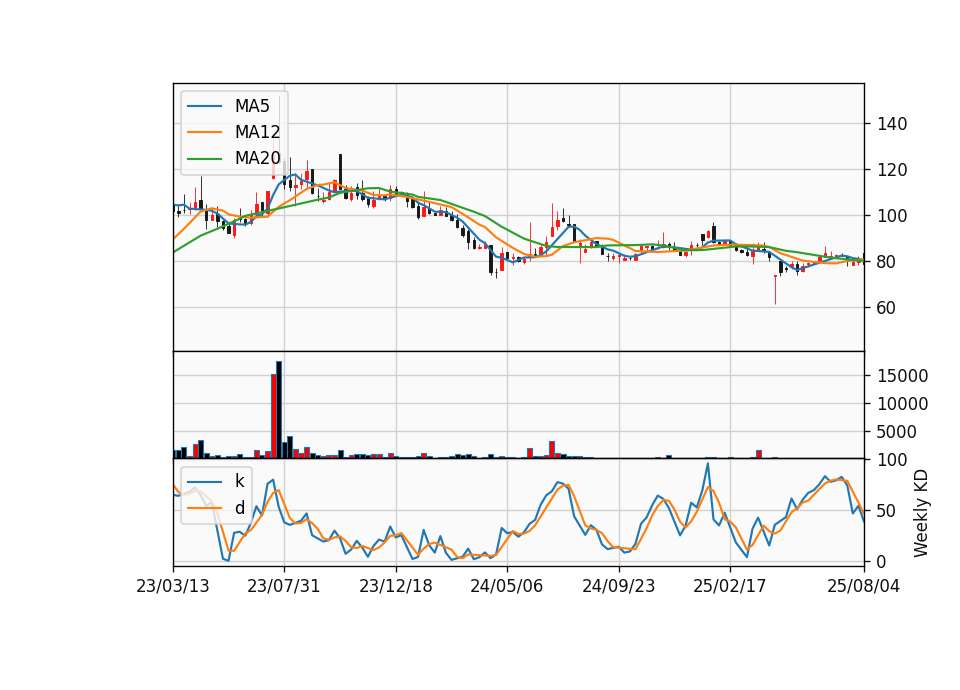Click the MA5 legend label
960x690 pixels.
click(x=252, y=106)
